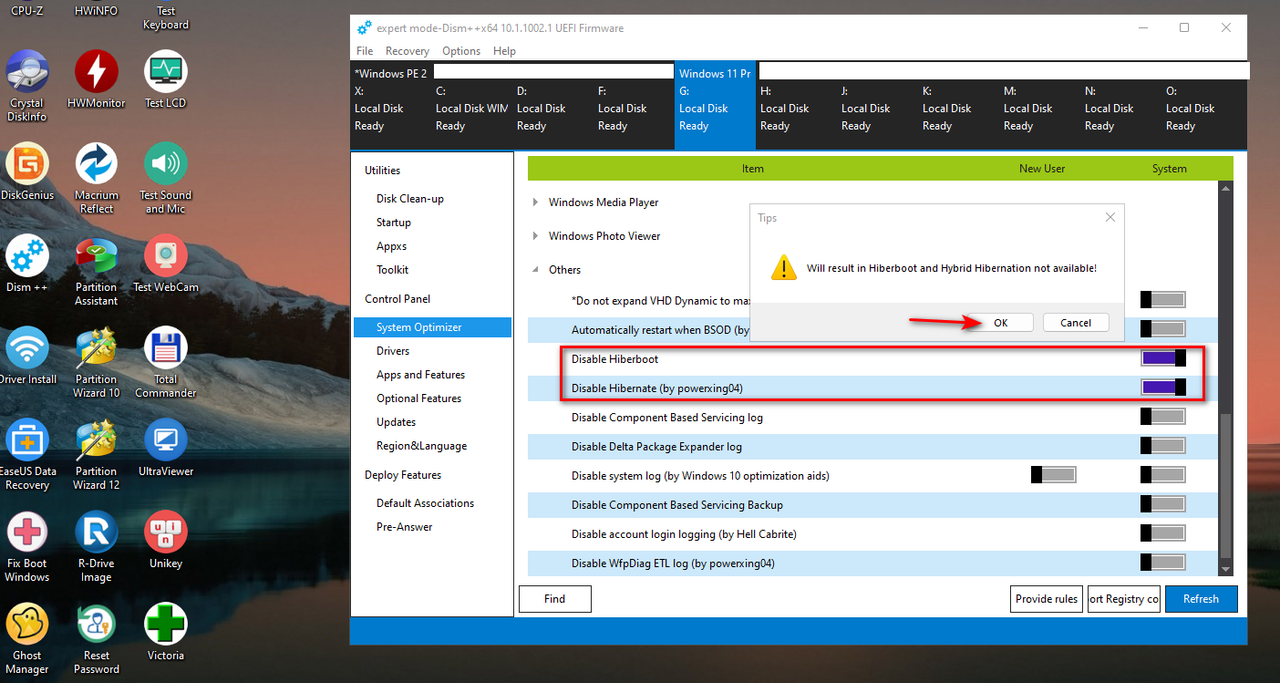Select Optional Features in sidebar
1280x683 pixels.
(x=419, y=398)
